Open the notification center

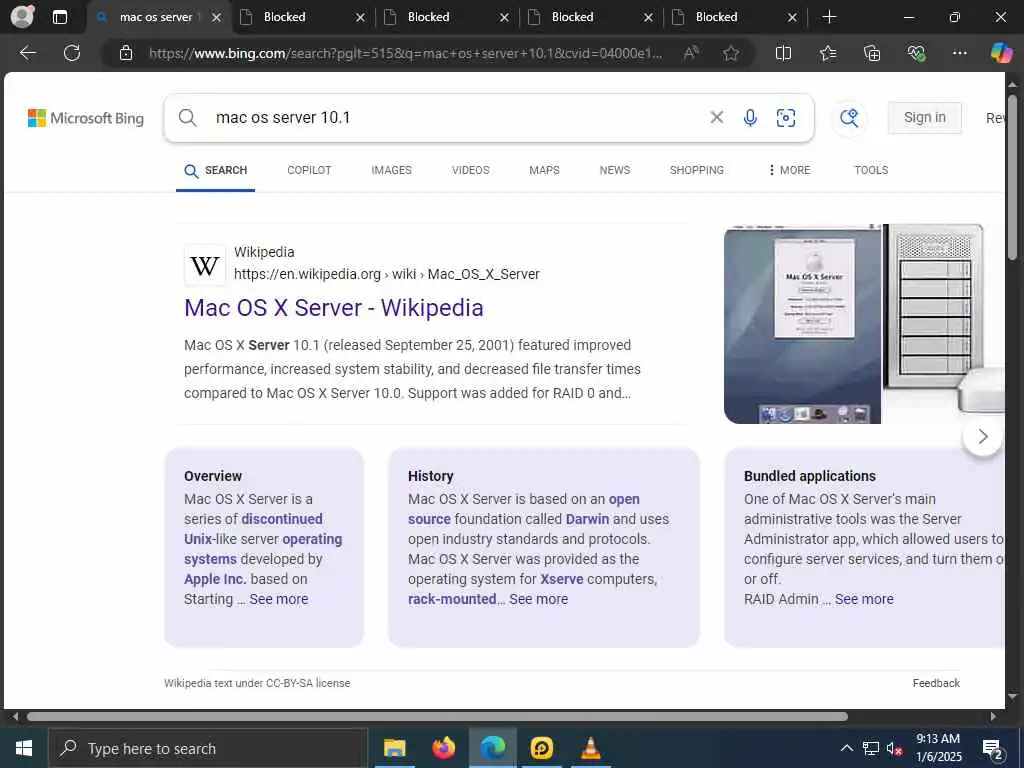coord(993,748)
